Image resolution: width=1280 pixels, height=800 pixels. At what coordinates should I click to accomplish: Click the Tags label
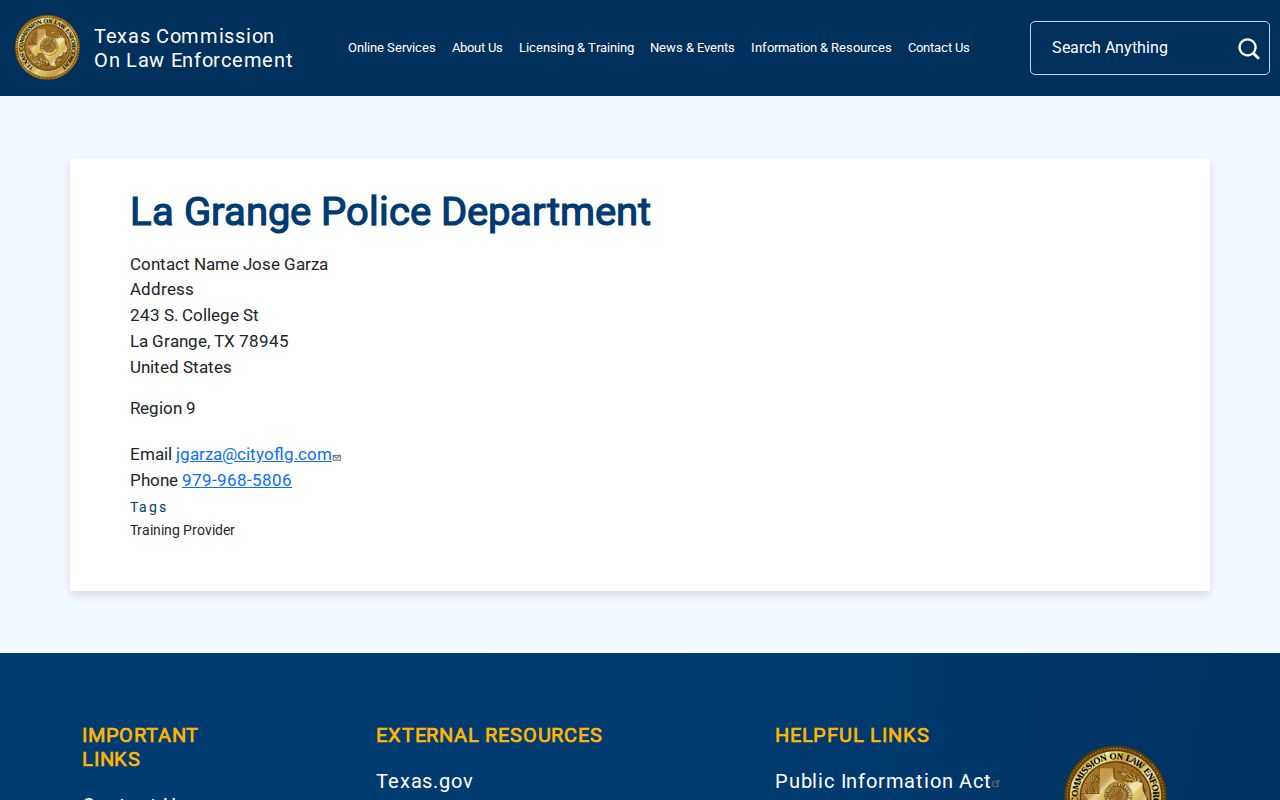[149, 507]
